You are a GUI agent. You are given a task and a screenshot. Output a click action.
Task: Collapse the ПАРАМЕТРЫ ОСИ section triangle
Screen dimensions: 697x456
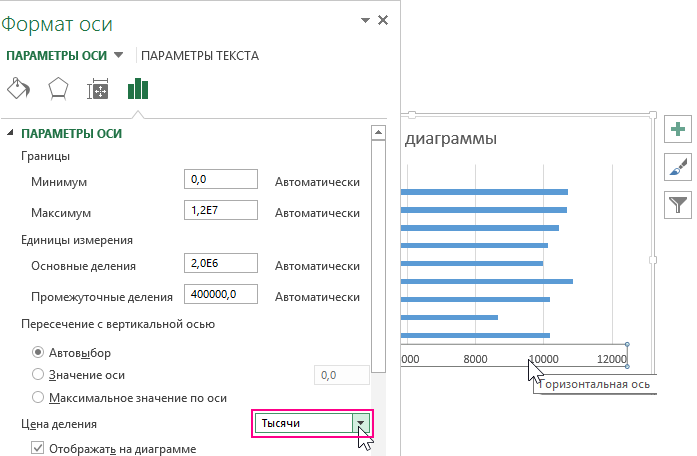tap(11, 133)
